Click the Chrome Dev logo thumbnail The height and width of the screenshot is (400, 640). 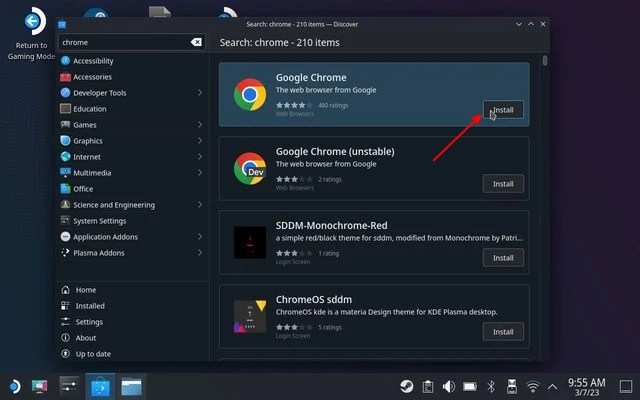250,168
